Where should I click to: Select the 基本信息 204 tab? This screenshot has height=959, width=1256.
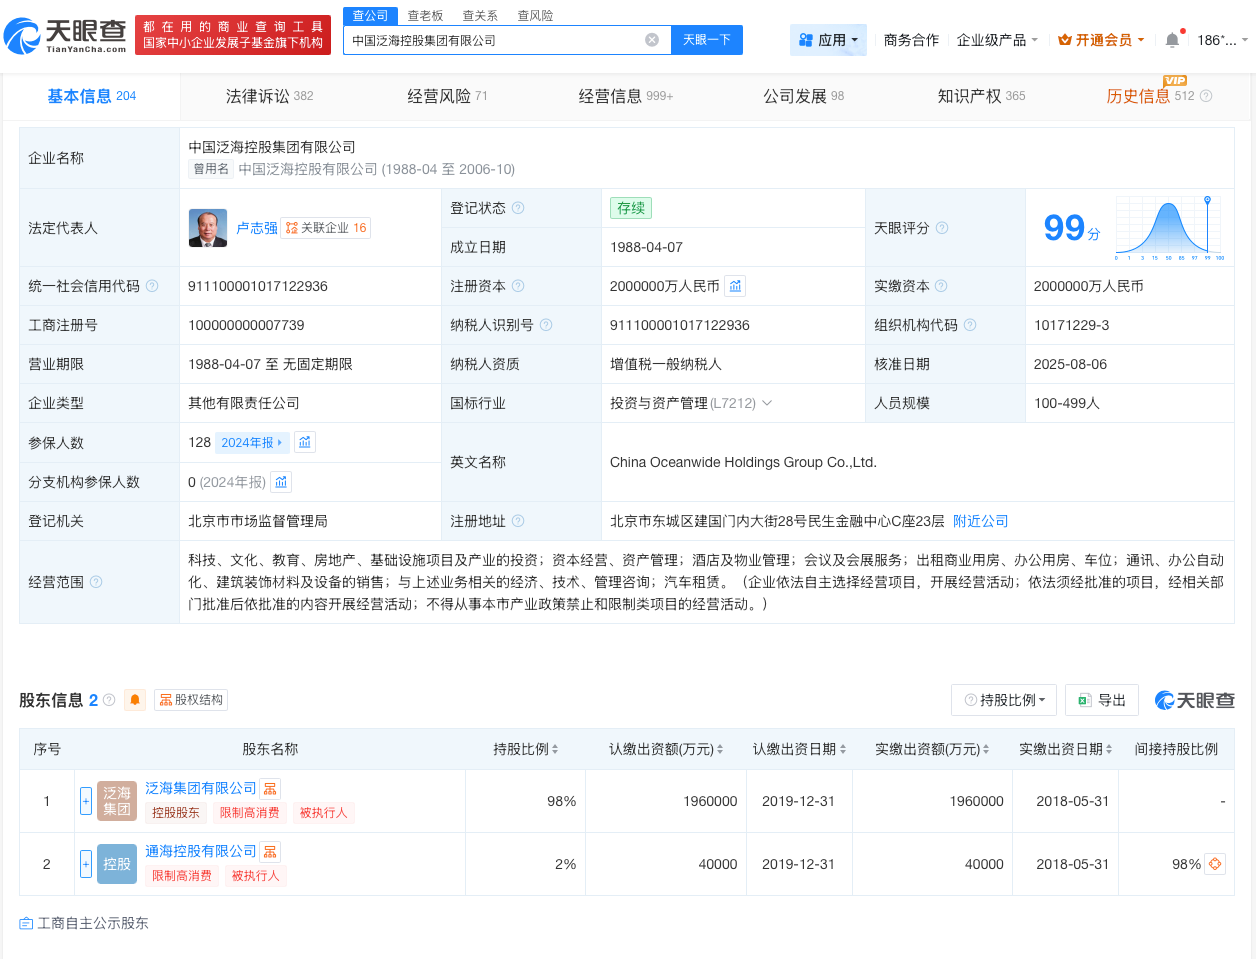92,96
